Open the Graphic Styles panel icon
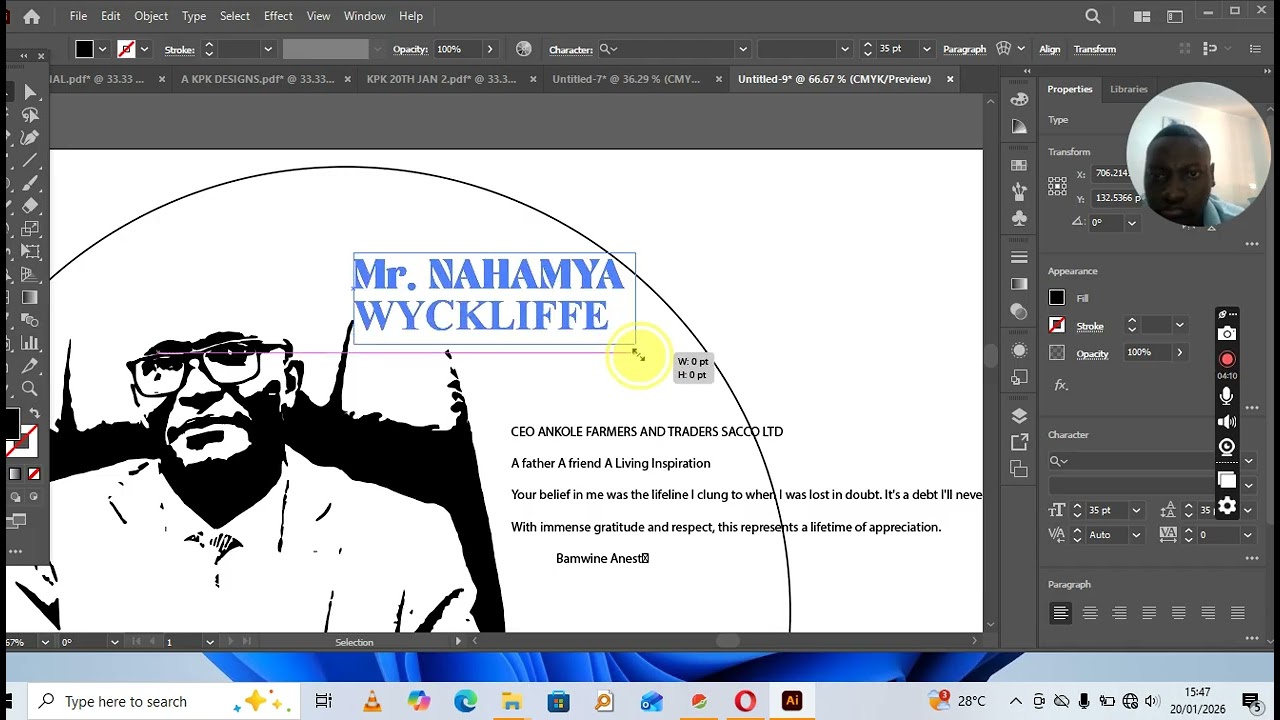This screenshot has width=1280, height=720. coord(1019,377)
